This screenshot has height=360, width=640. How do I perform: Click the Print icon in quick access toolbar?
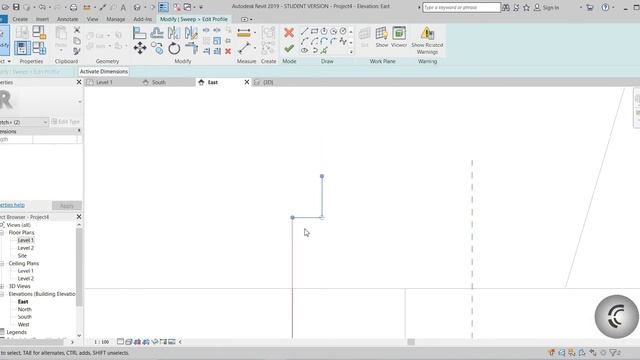pos(73,7)
